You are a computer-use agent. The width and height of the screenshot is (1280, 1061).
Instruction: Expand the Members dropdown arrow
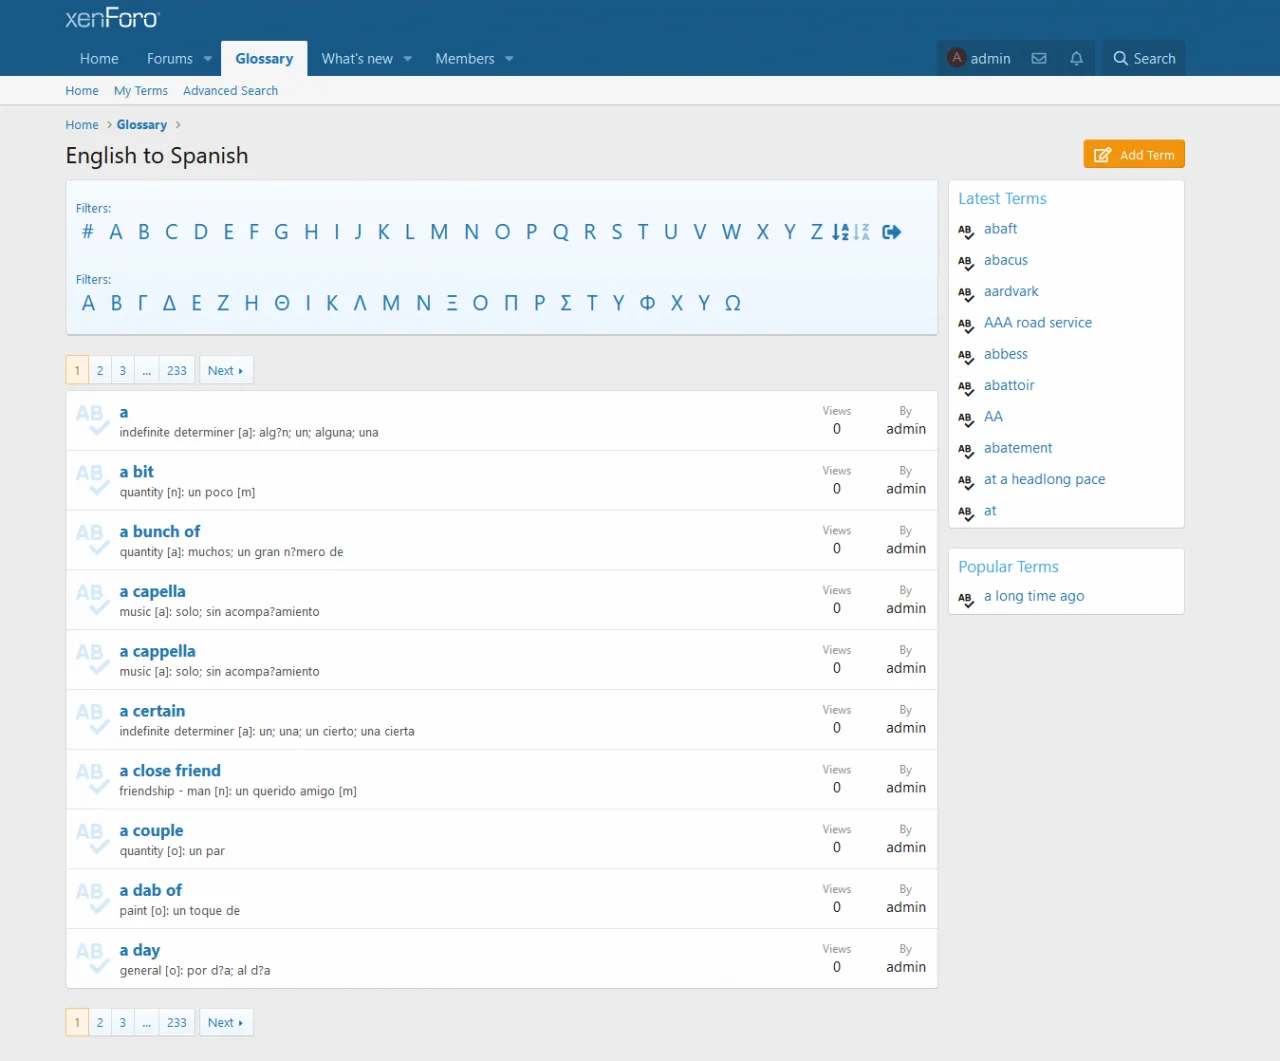509,59
